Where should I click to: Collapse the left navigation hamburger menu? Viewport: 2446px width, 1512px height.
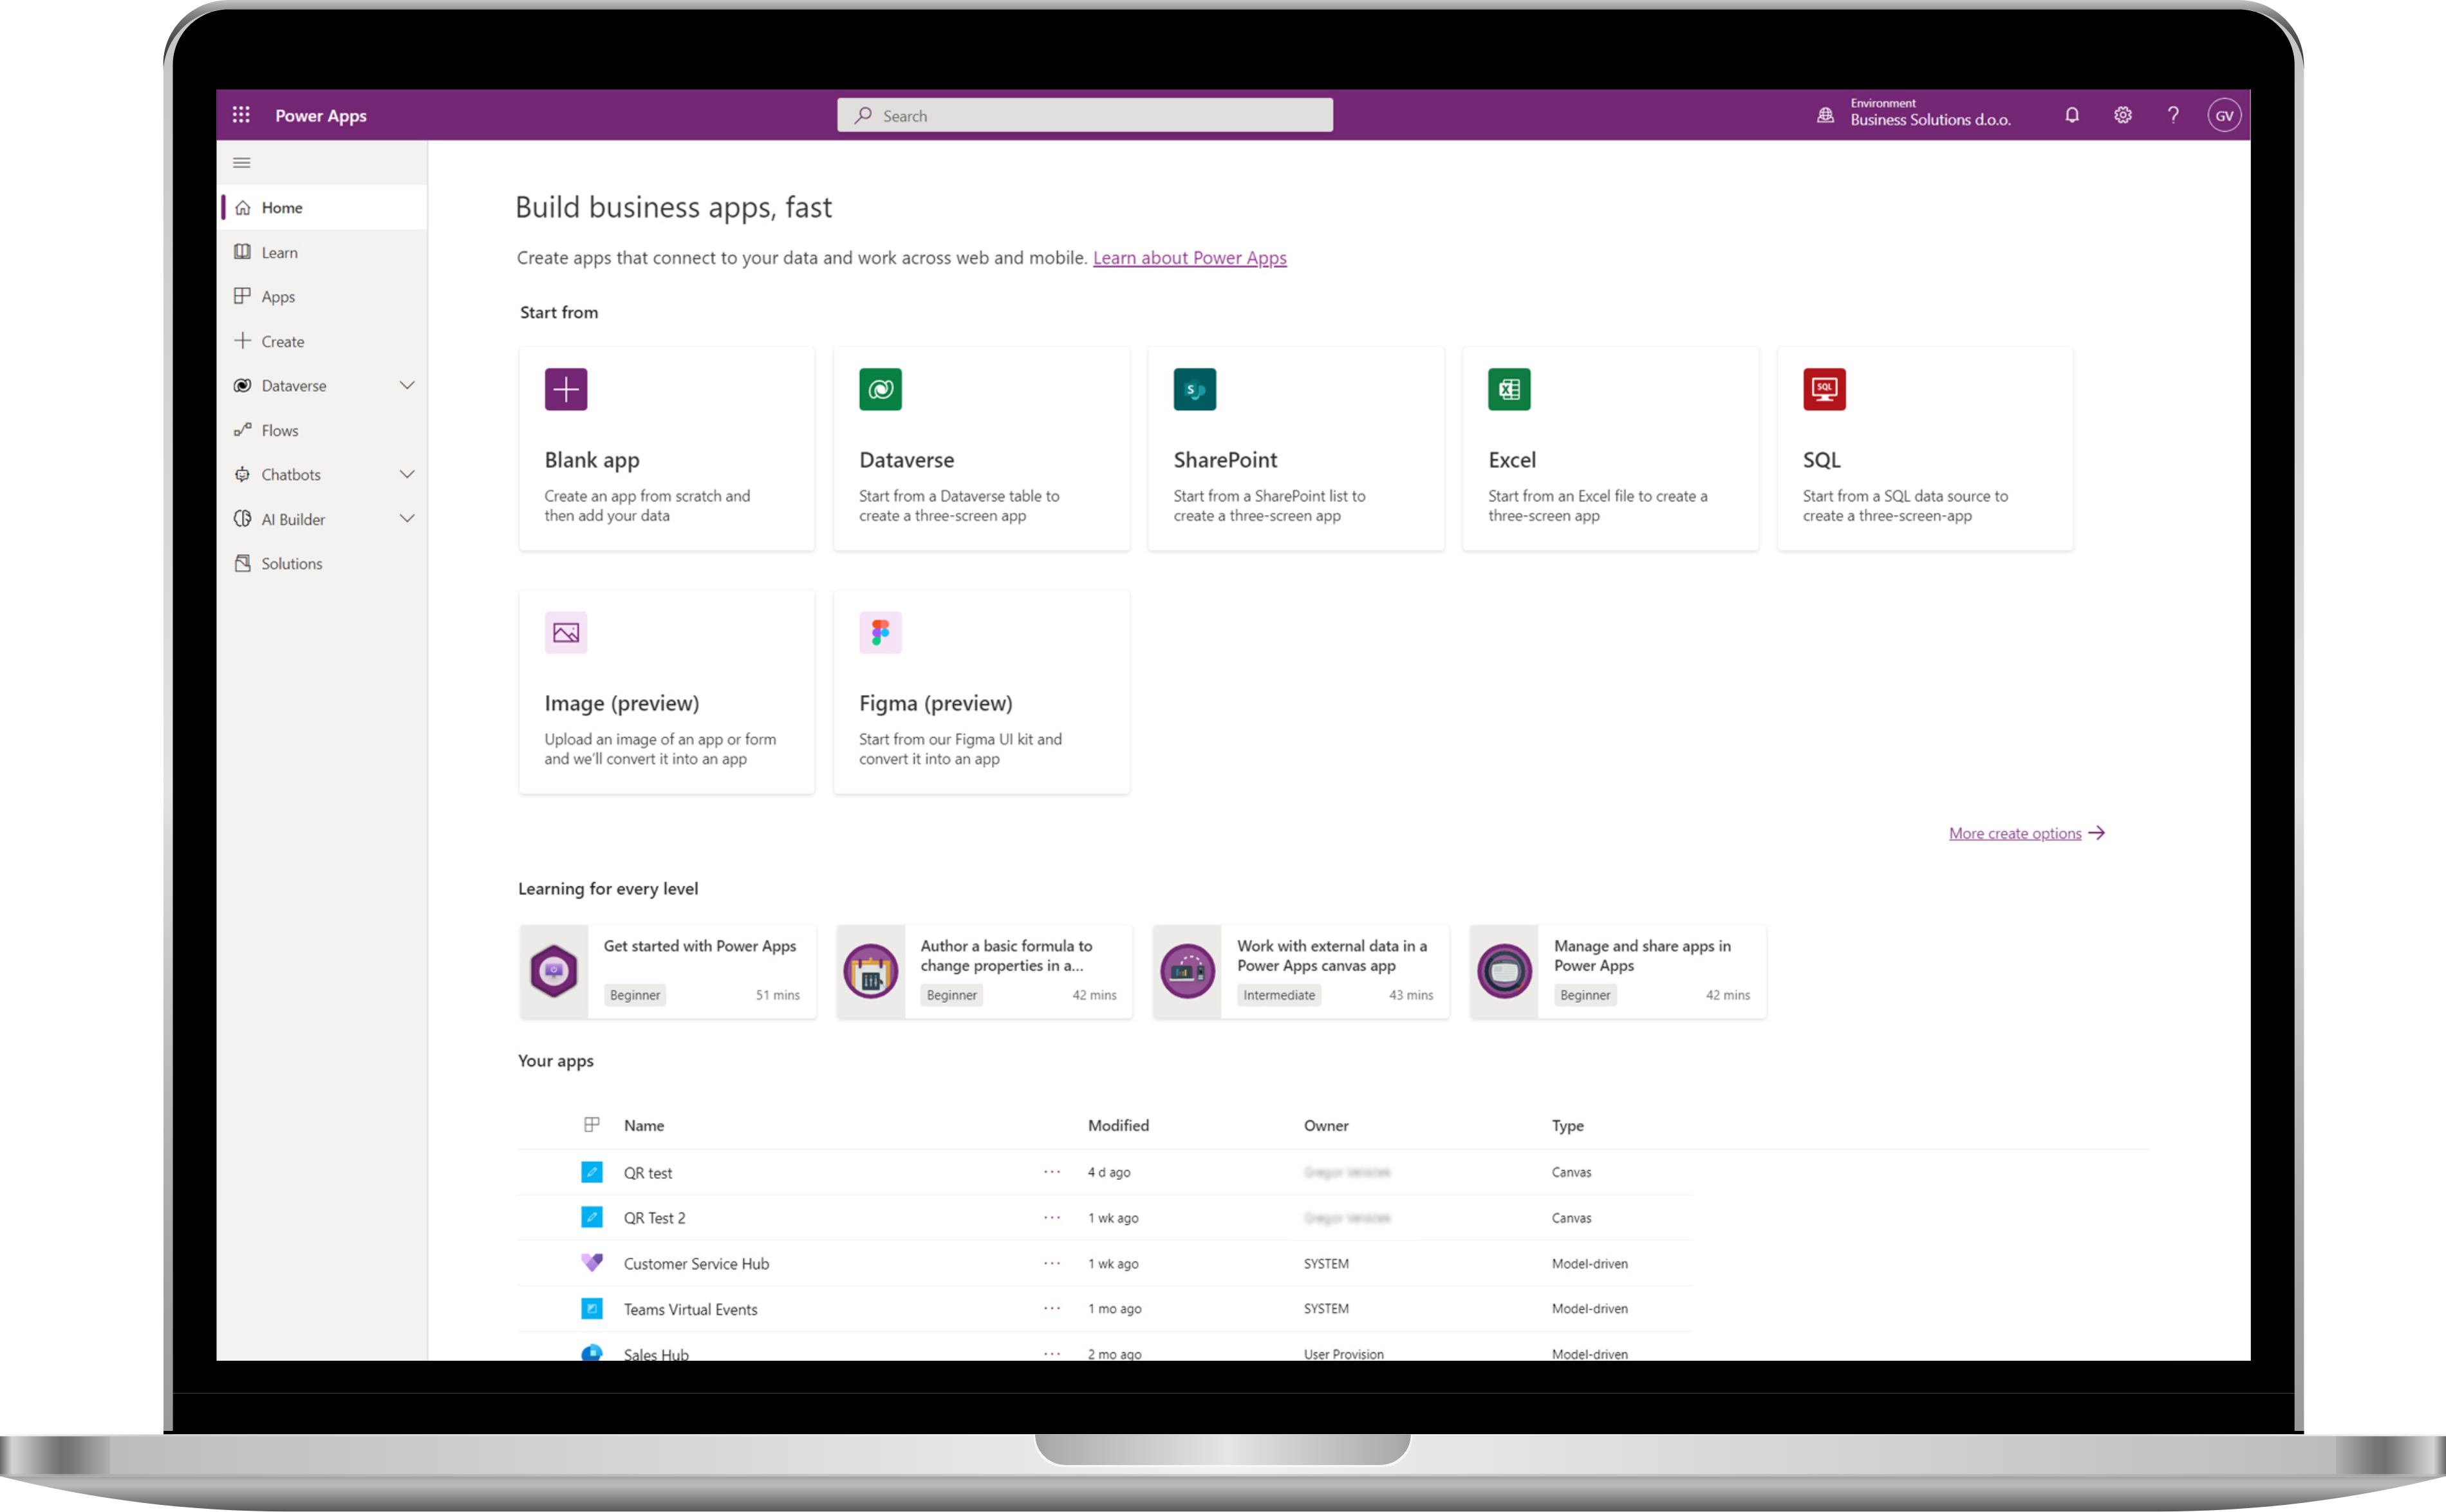pyautogui.click(x=242, y=162)
